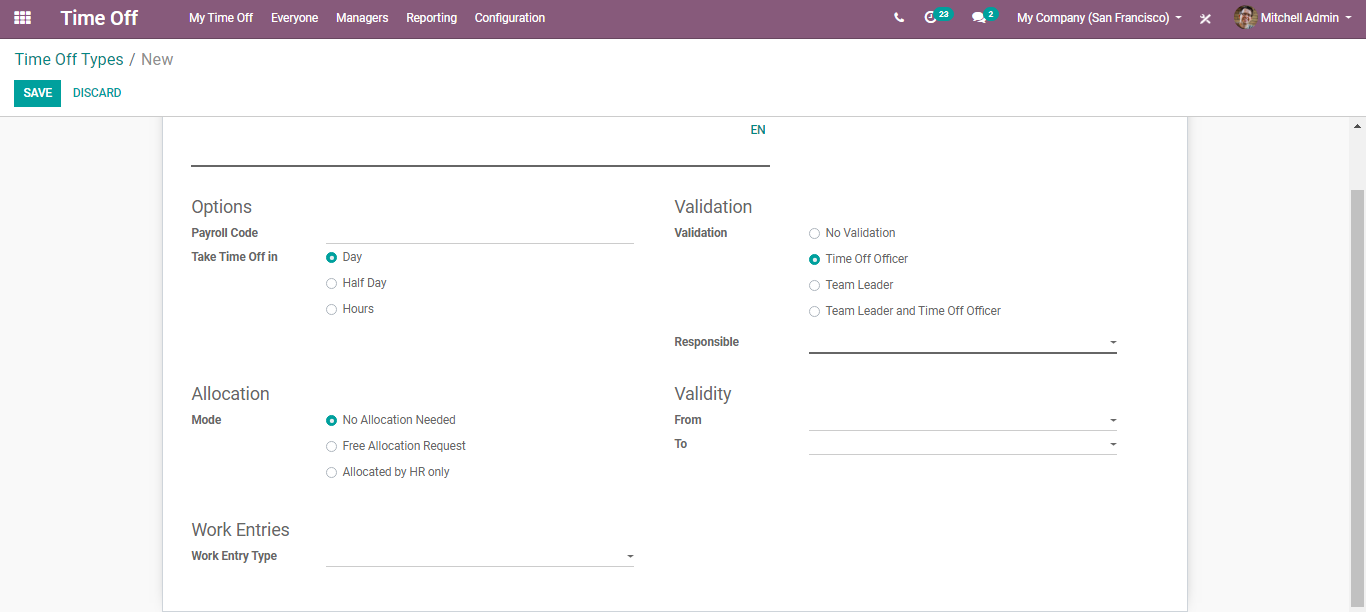The height and width of the screenshot is (612, 1366).
Task: Click the EN translation button
Action: pyautogui.click(x=758, y=130)
